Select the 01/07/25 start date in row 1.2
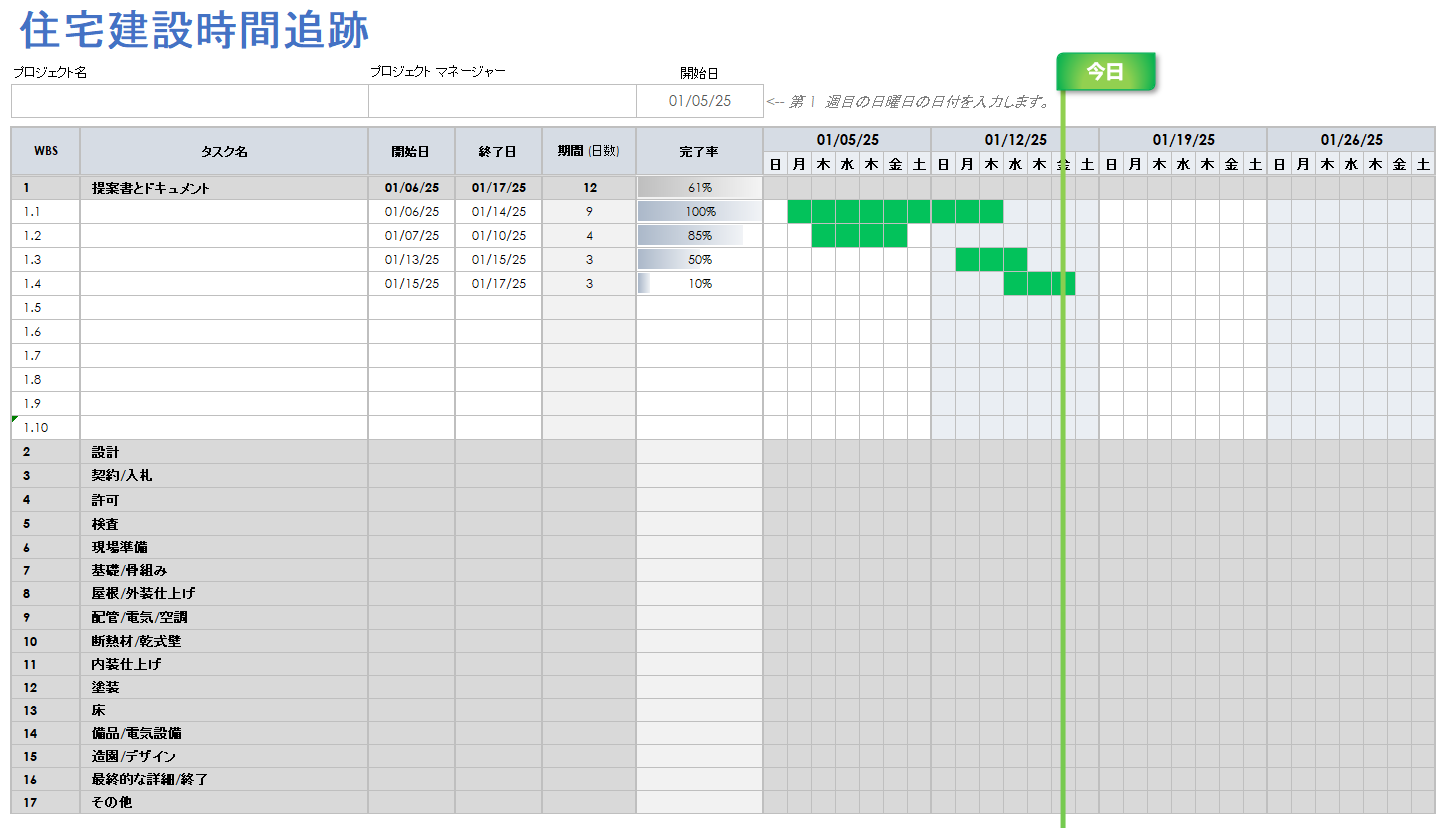1436x828 pixels. (x=411, y=236)
